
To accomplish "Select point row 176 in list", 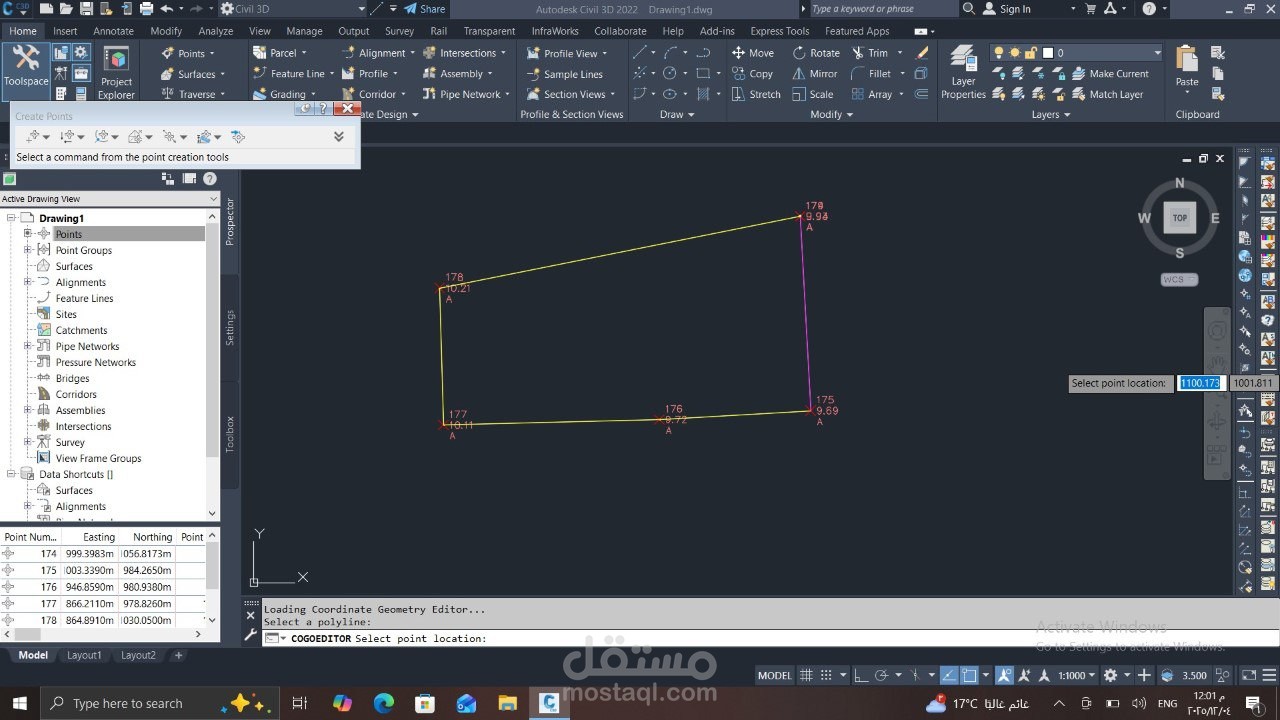I will [x=104, y=587].
